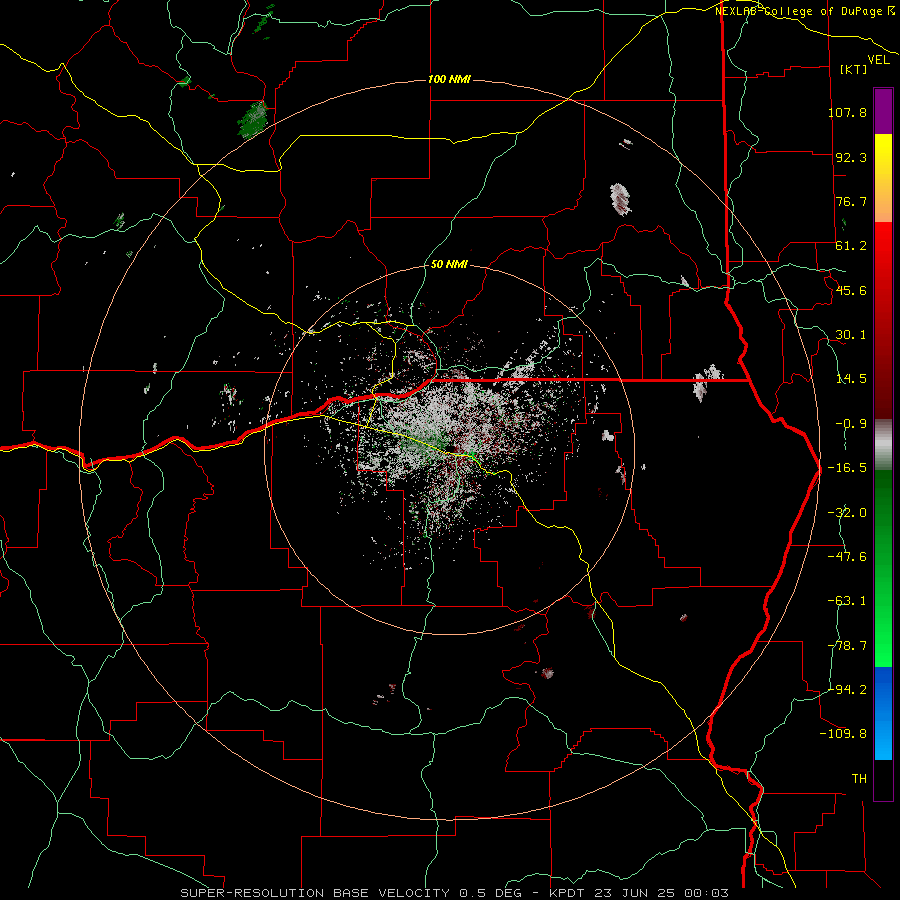Select the -78.7 velocity scale value

click(x=847, y=646)
